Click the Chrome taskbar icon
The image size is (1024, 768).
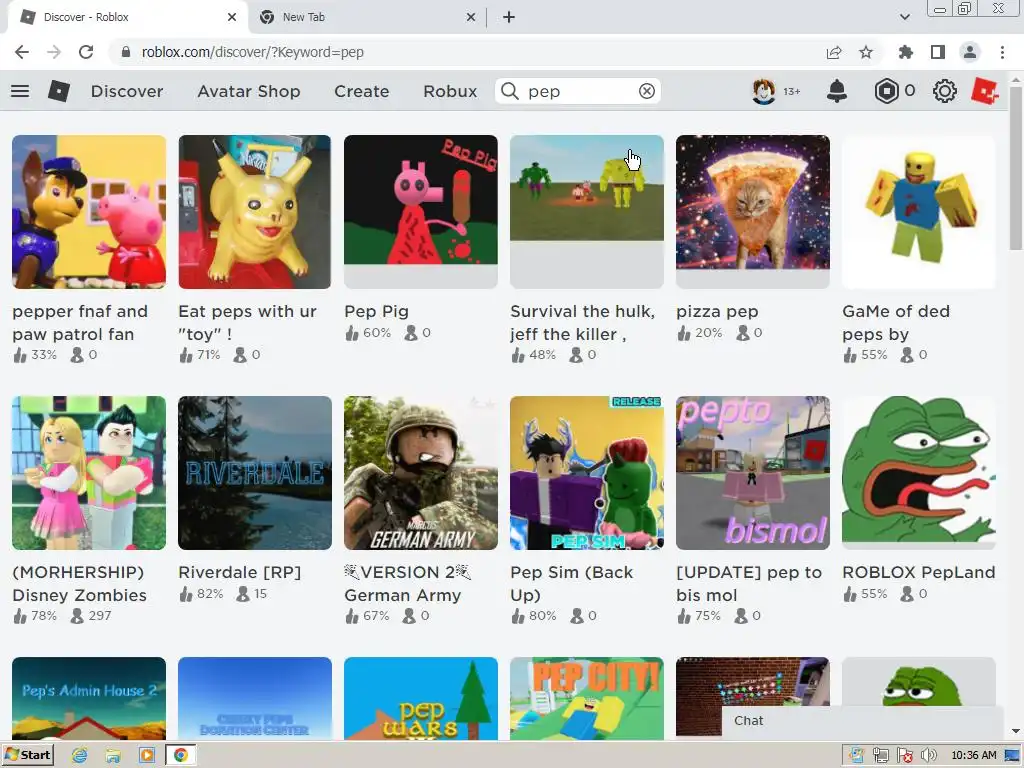(181, 755)
